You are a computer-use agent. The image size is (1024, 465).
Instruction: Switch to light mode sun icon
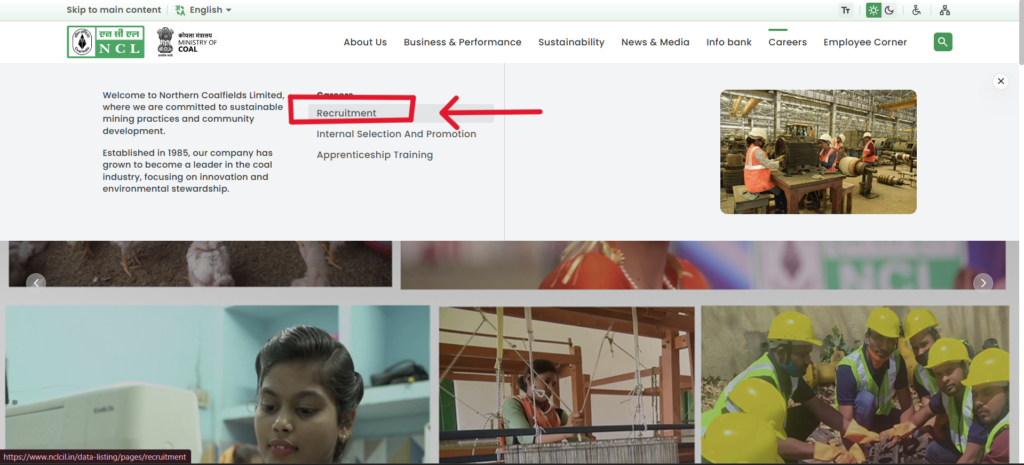[873, 10]
